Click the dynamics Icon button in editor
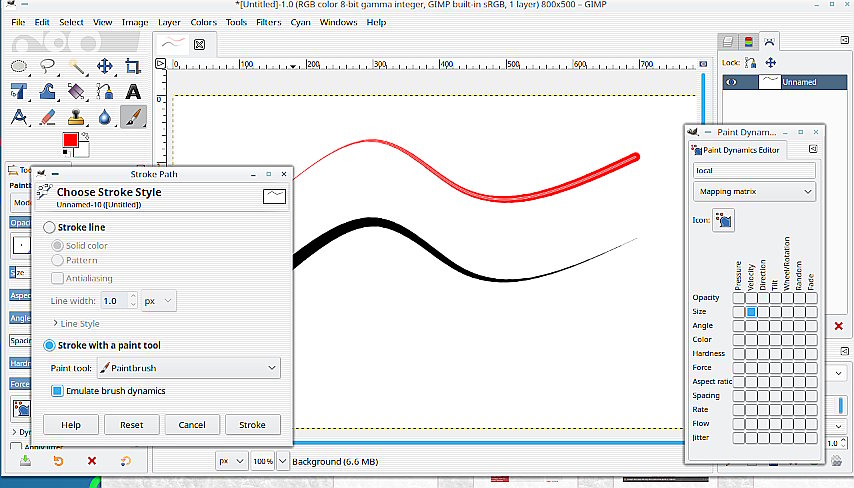The height and width of the screenshot is (488, 854). (723, 220)
